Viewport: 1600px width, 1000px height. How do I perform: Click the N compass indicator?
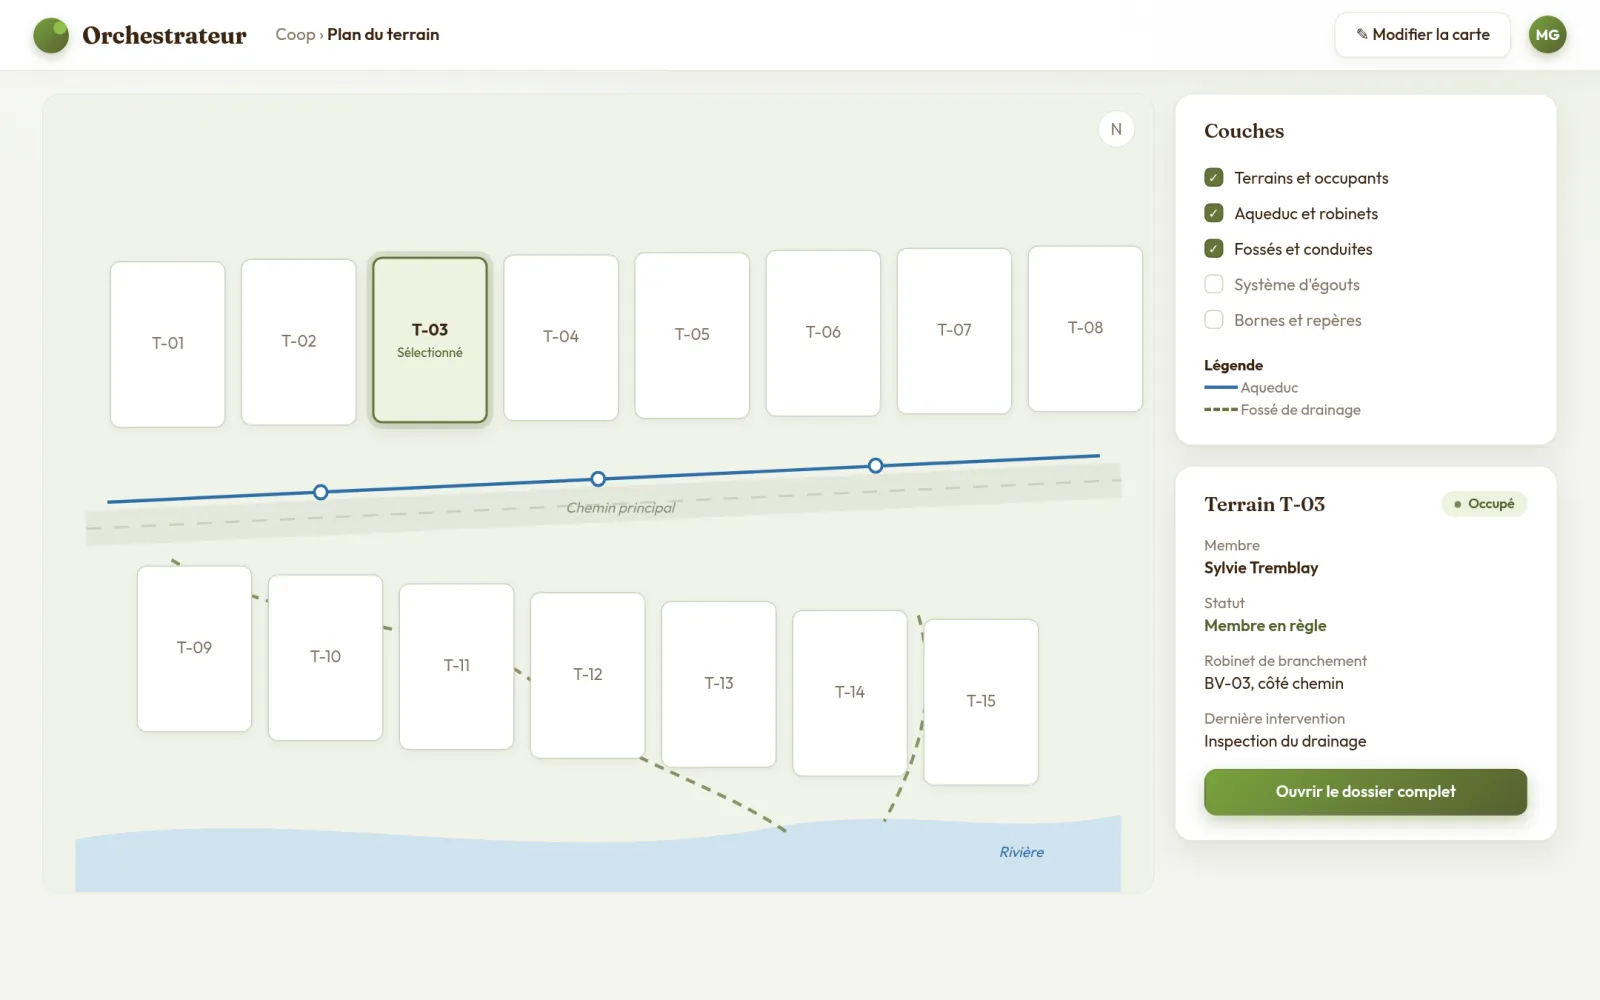[x=1116, y=129]
